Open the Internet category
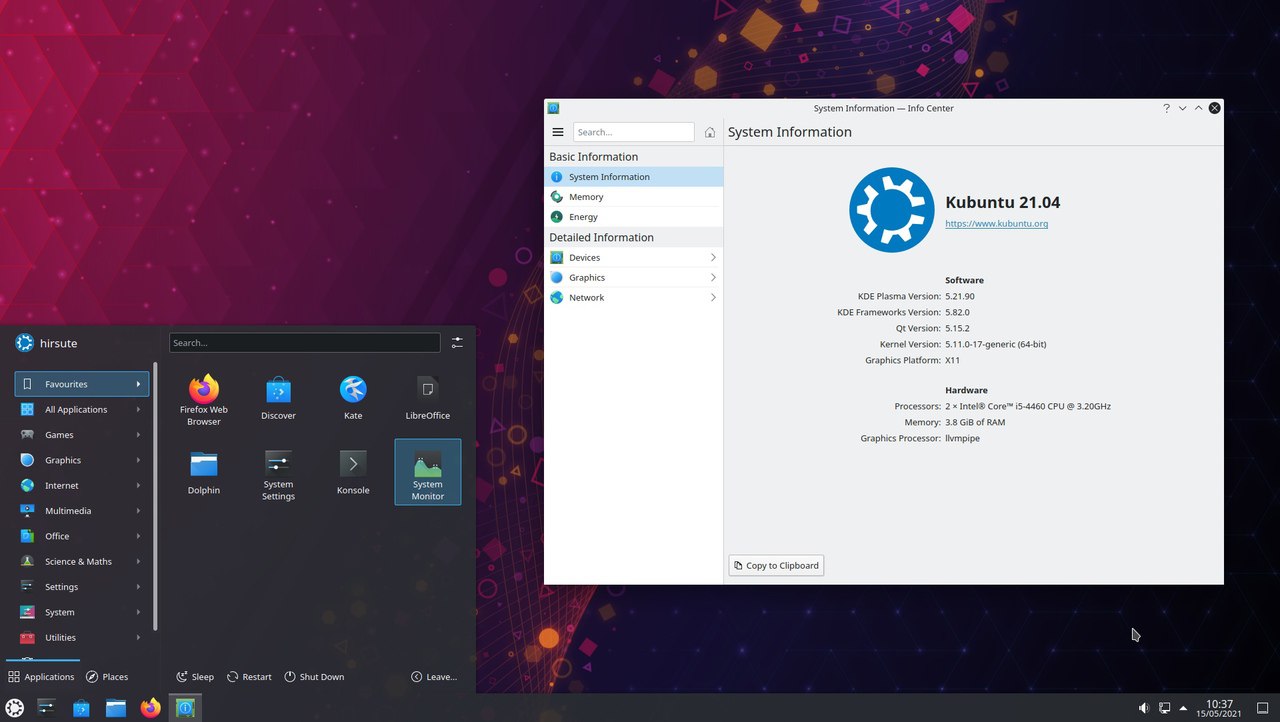The image size is (1280, 722). (82, 485)
